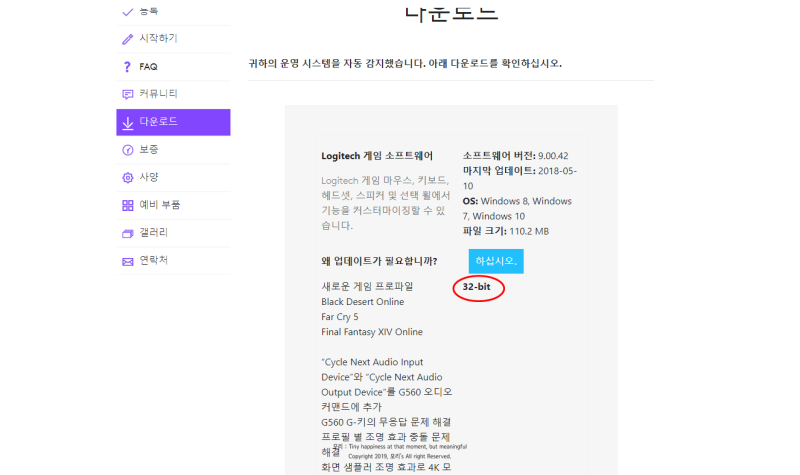
Task: Click the envelope icon beside 연락처
Action: click(x=128, y=261)
